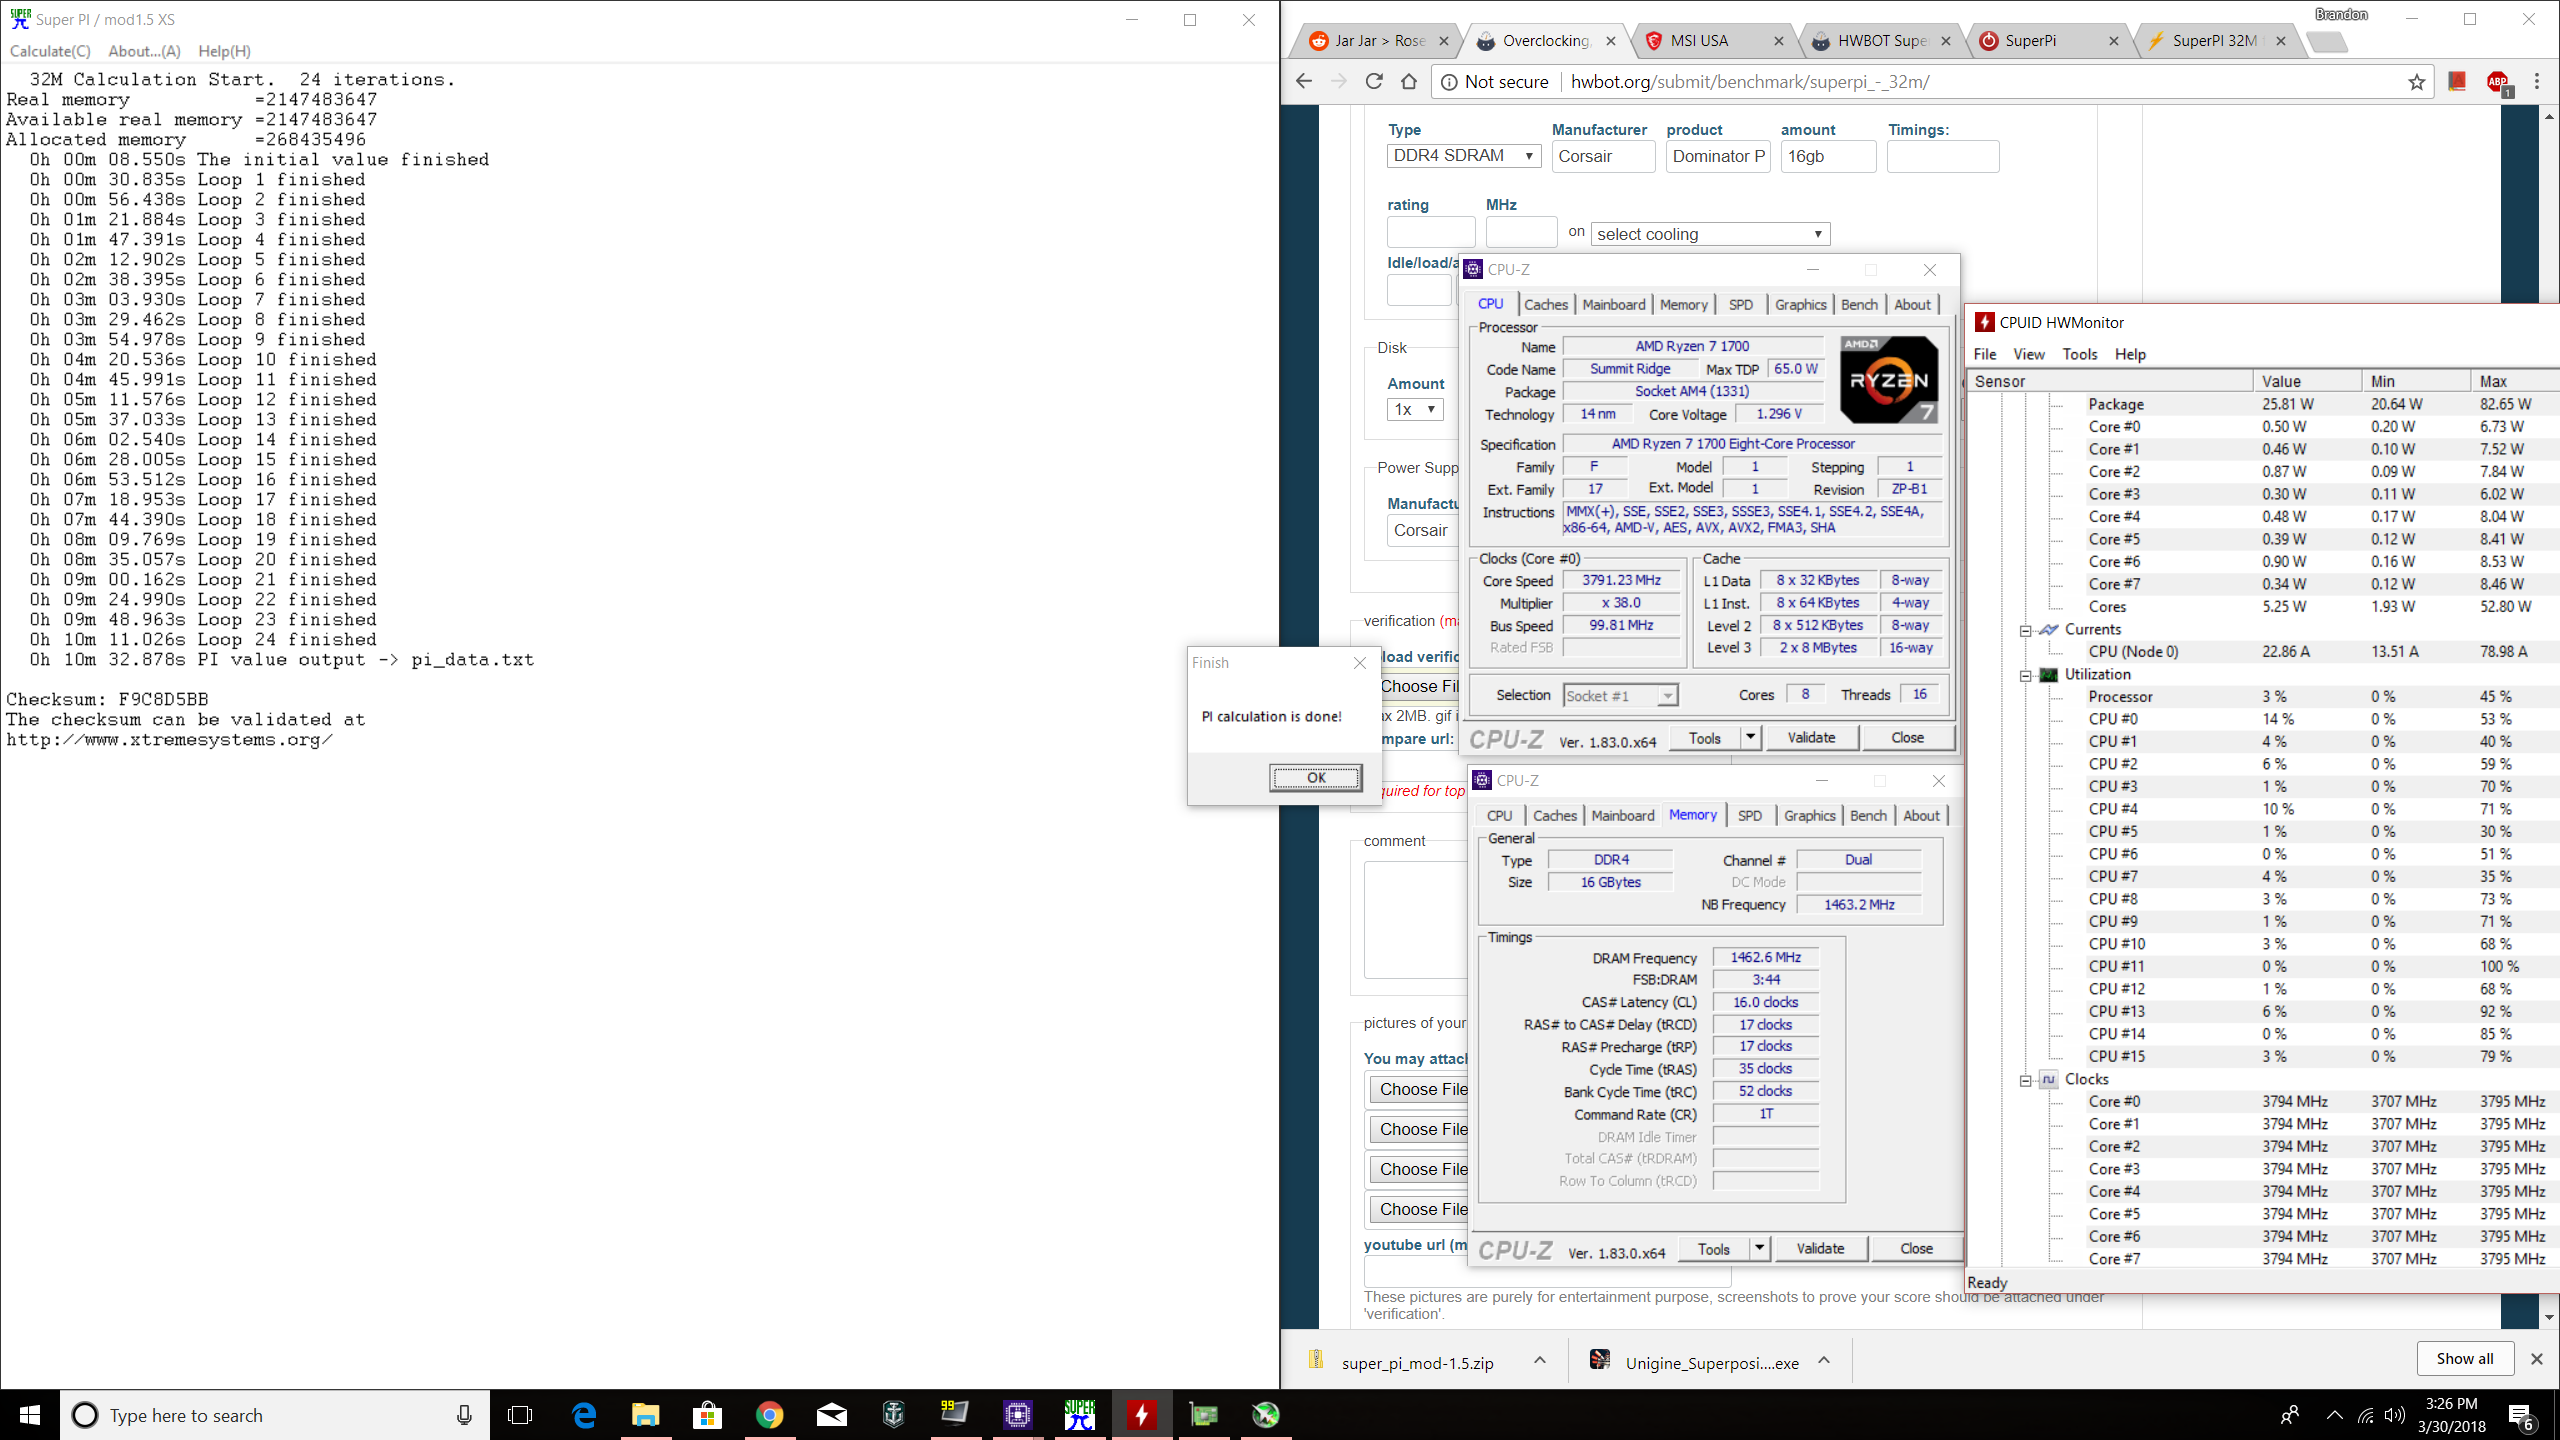Click the microphone icon in the search box
The width and height of the screenshot is (2560, 1440).
pos(464,1415)
